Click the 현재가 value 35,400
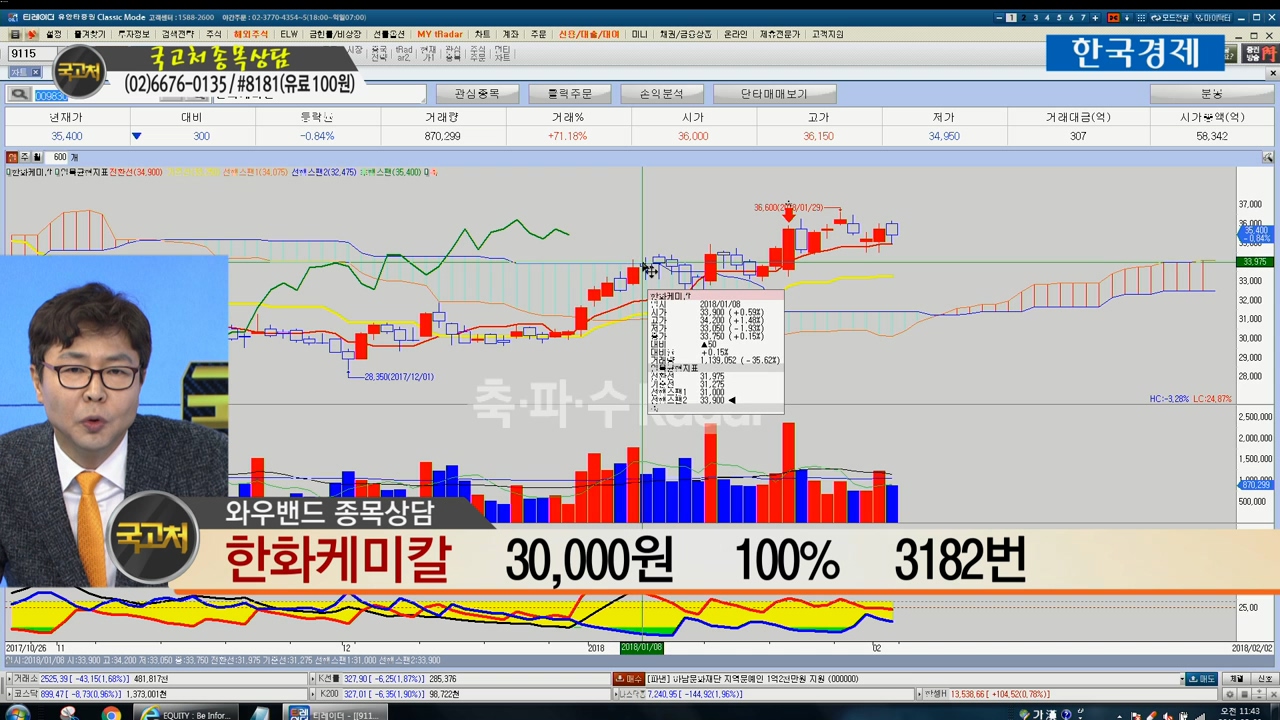The height and width of the screenshot is (720, 1280). (67, 136)
